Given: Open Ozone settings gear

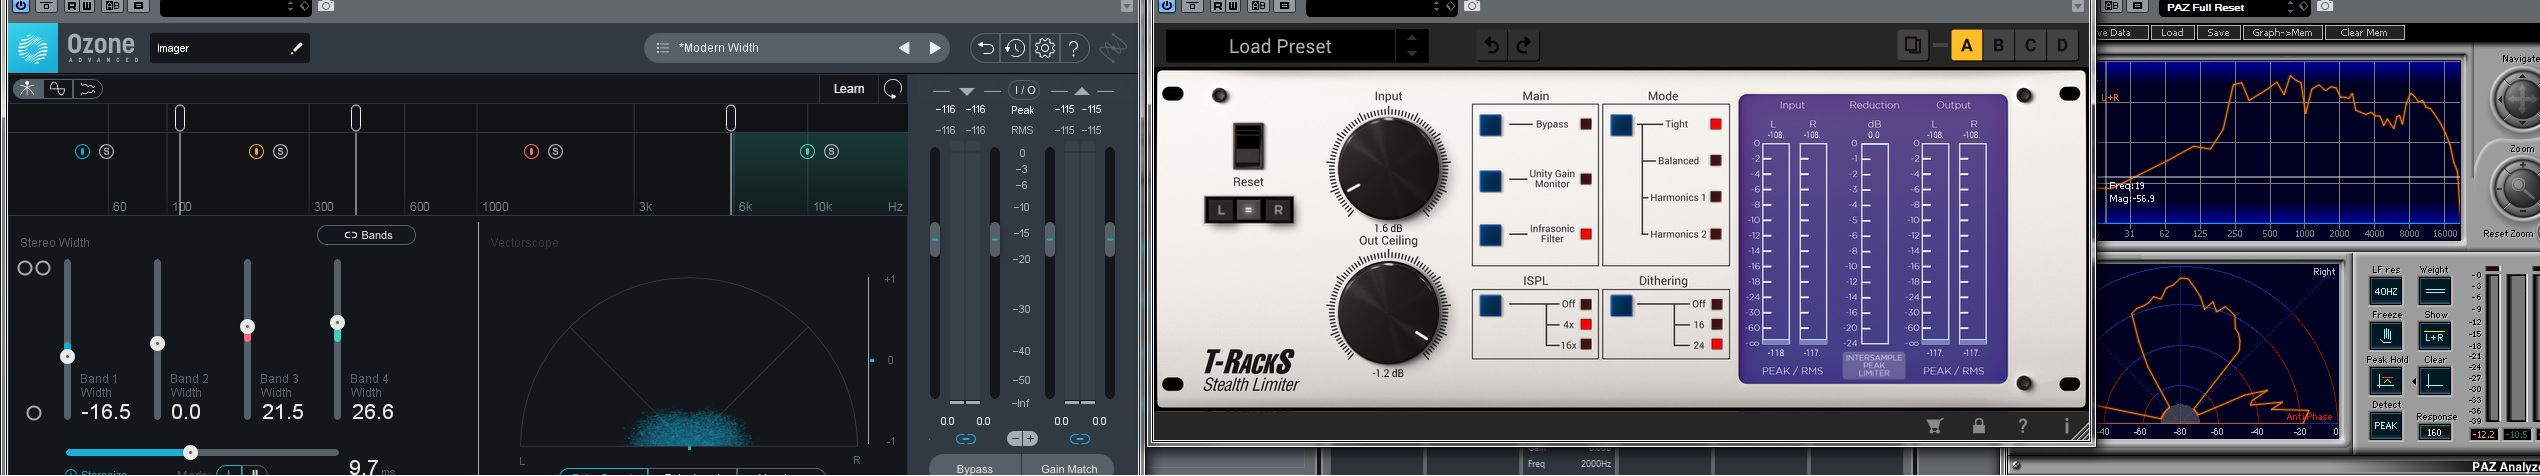Looking at the screenshot, I should [1044, 48].
